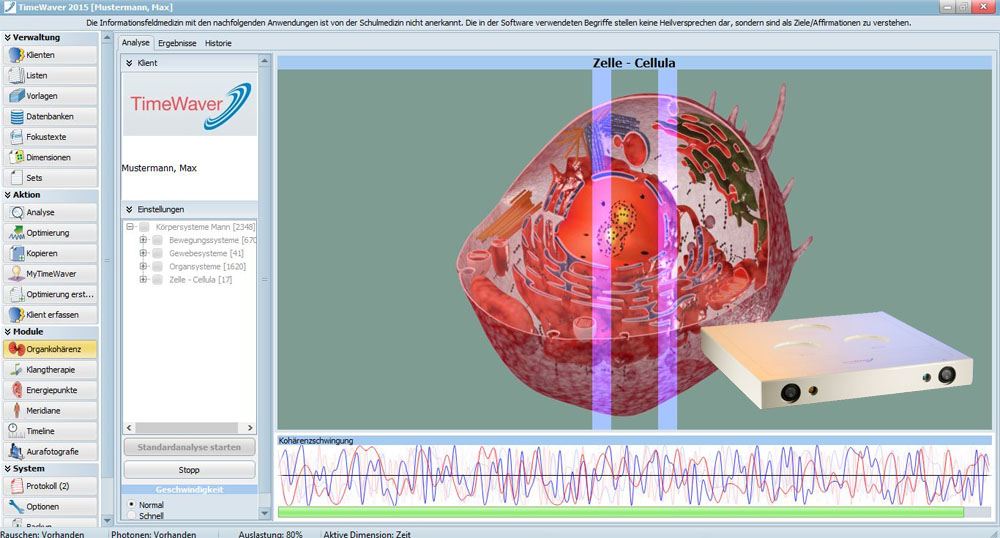The width and height of the screenshot is (1000, 538).
Task: Open the Meridiane module icon
Action: pos(17,411)
